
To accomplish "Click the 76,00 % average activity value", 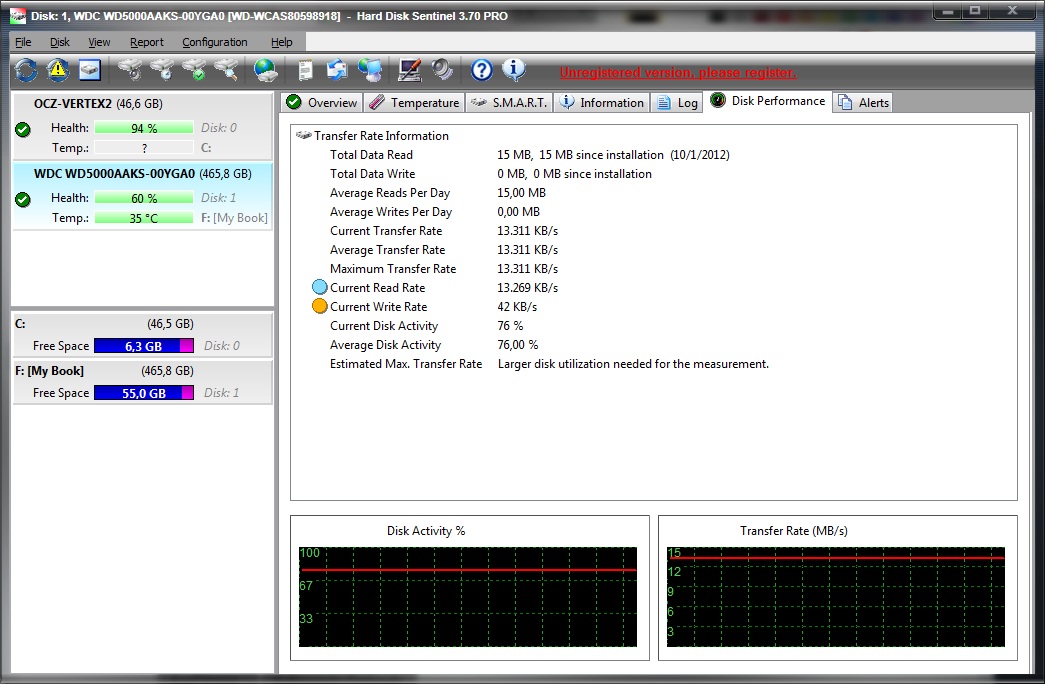I will [x=518, y=345].
